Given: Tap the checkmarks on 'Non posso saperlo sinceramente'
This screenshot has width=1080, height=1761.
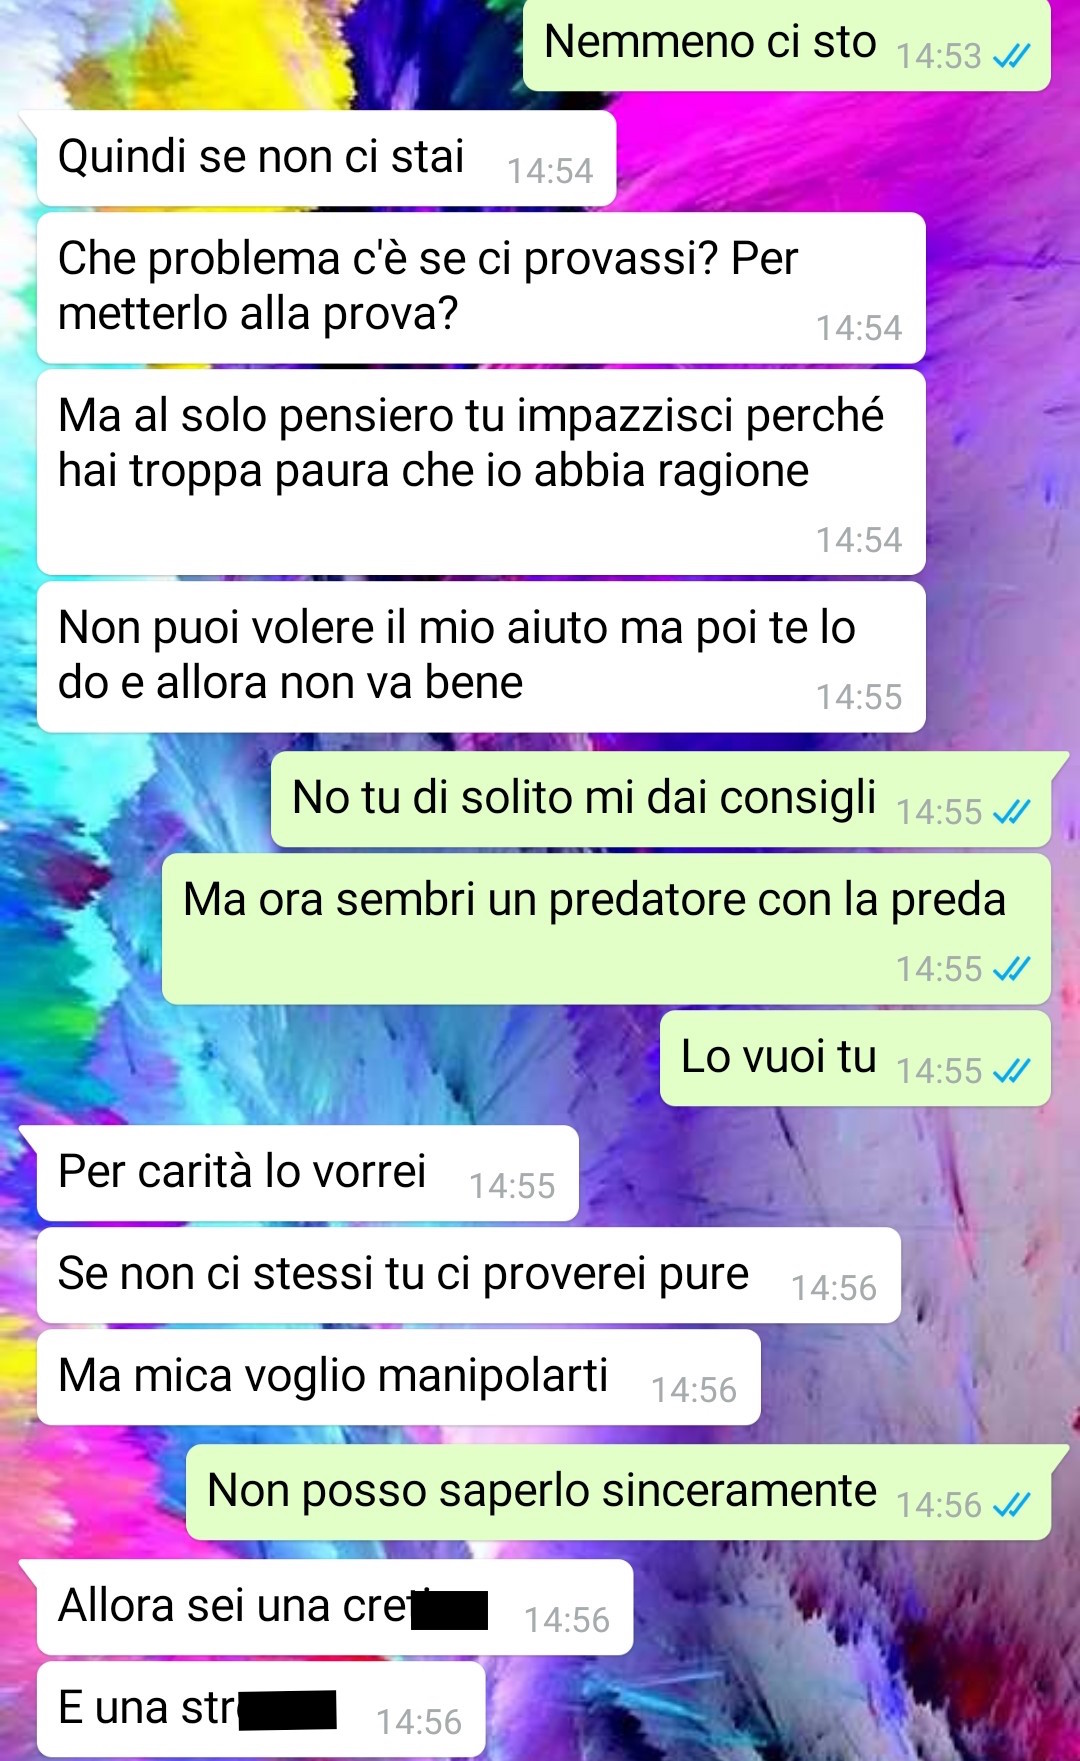Looking at the screenshot, I should pyautogui.click(x=1011, y=1505).
